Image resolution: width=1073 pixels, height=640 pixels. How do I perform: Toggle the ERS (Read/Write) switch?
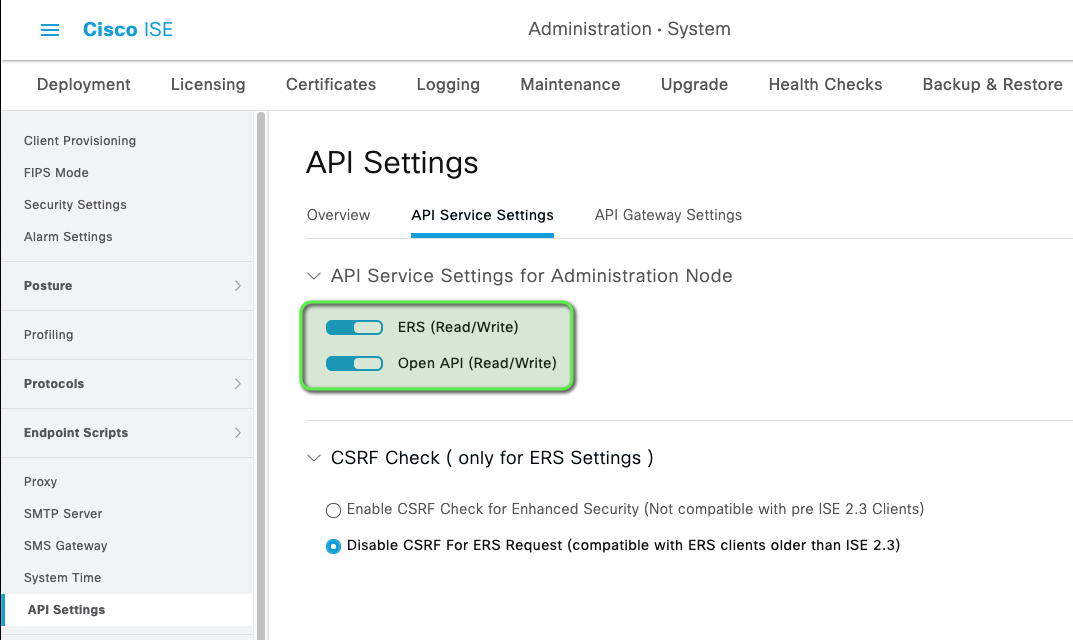coord(354,327)
